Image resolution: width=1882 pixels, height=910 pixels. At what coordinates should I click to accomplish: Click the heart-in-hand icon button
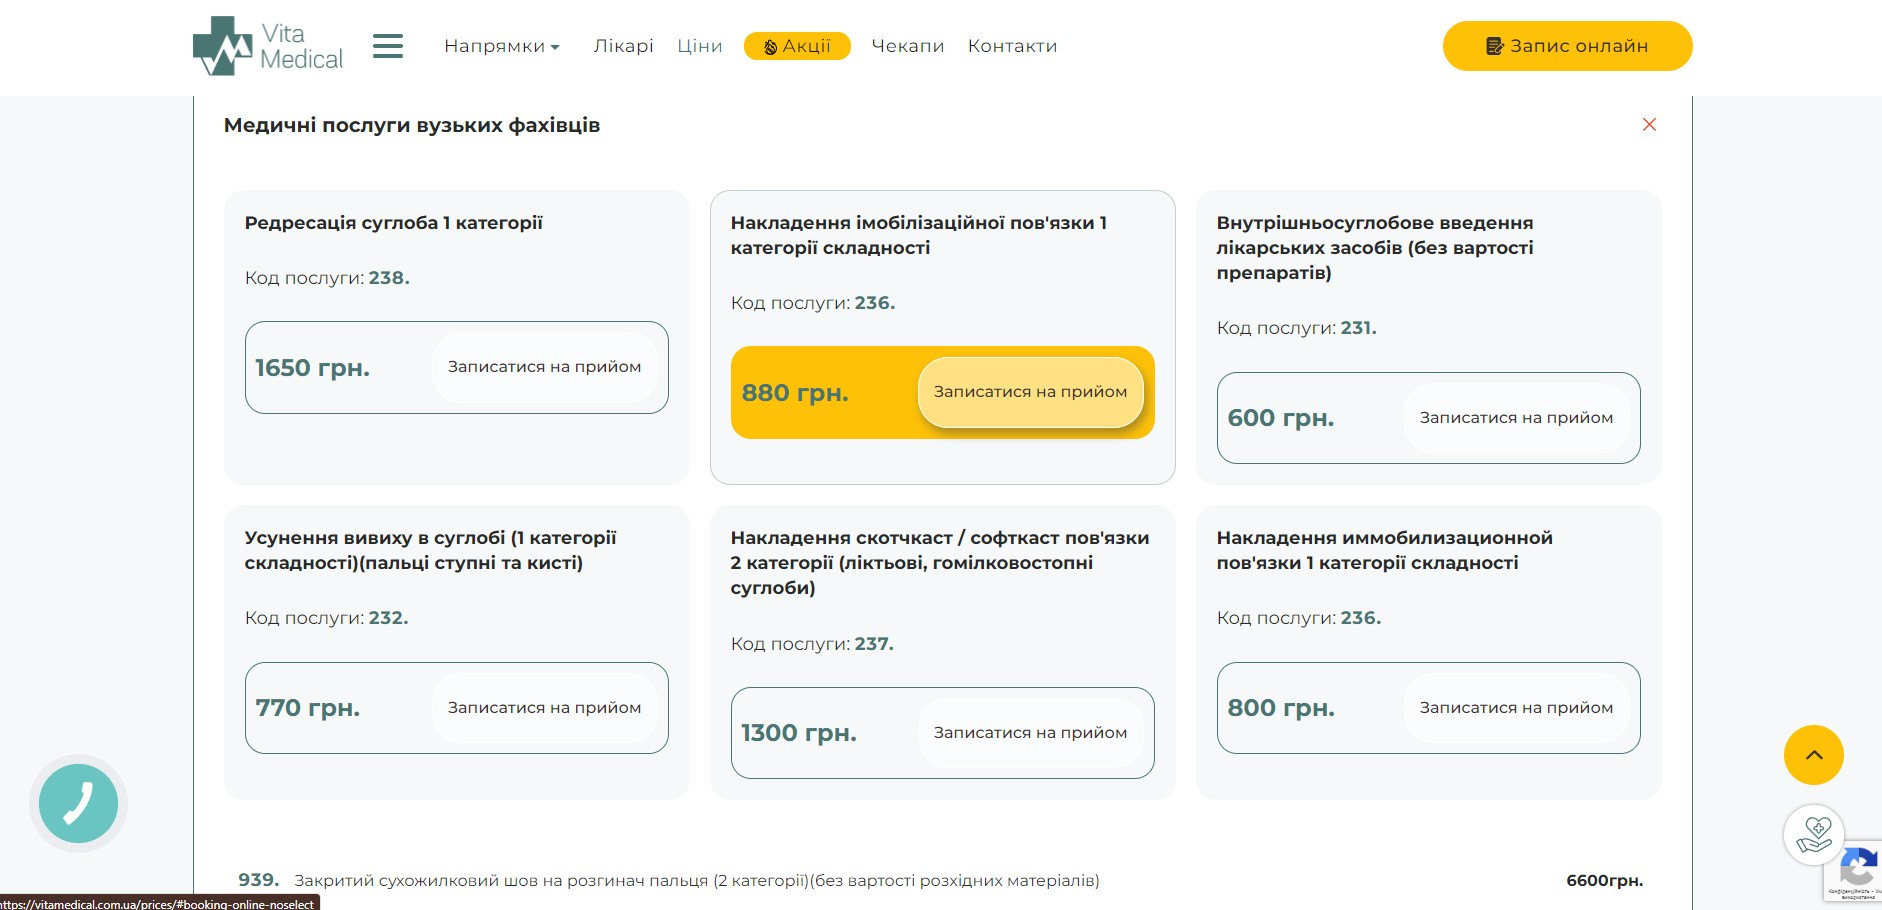pos(1813,834)
